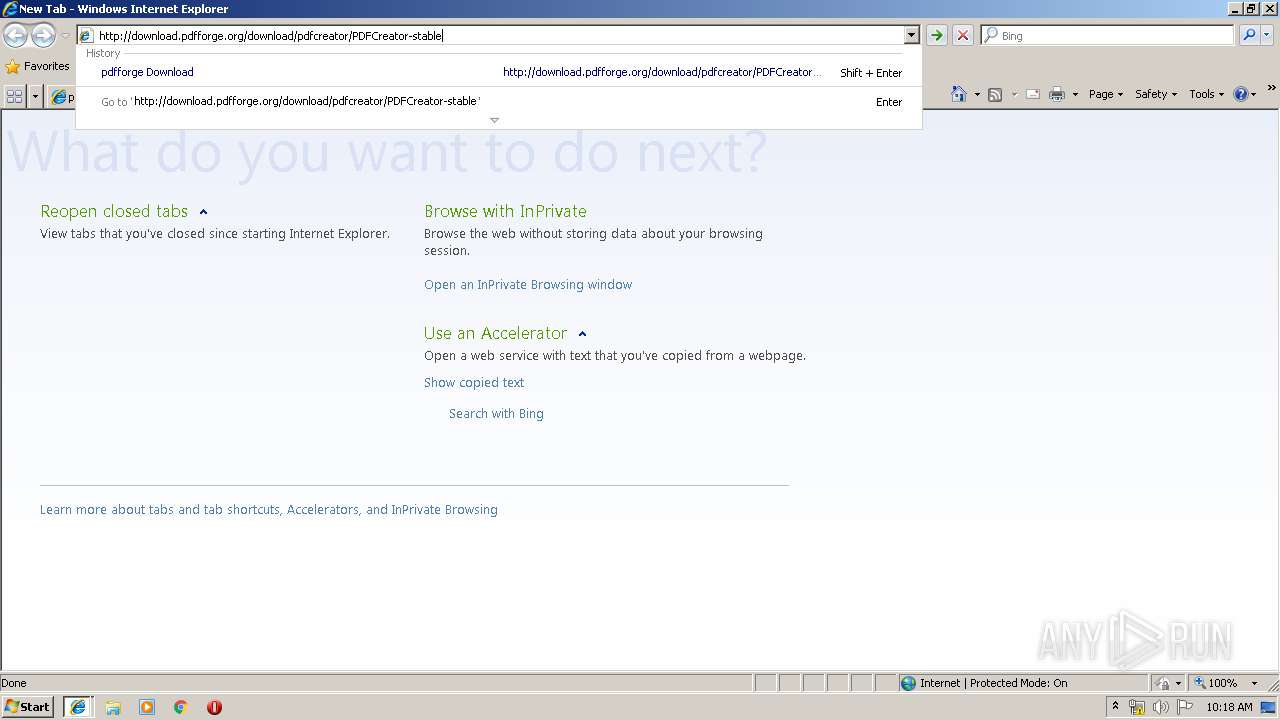Expand the command bar overflow chevron

[1272, 89]
